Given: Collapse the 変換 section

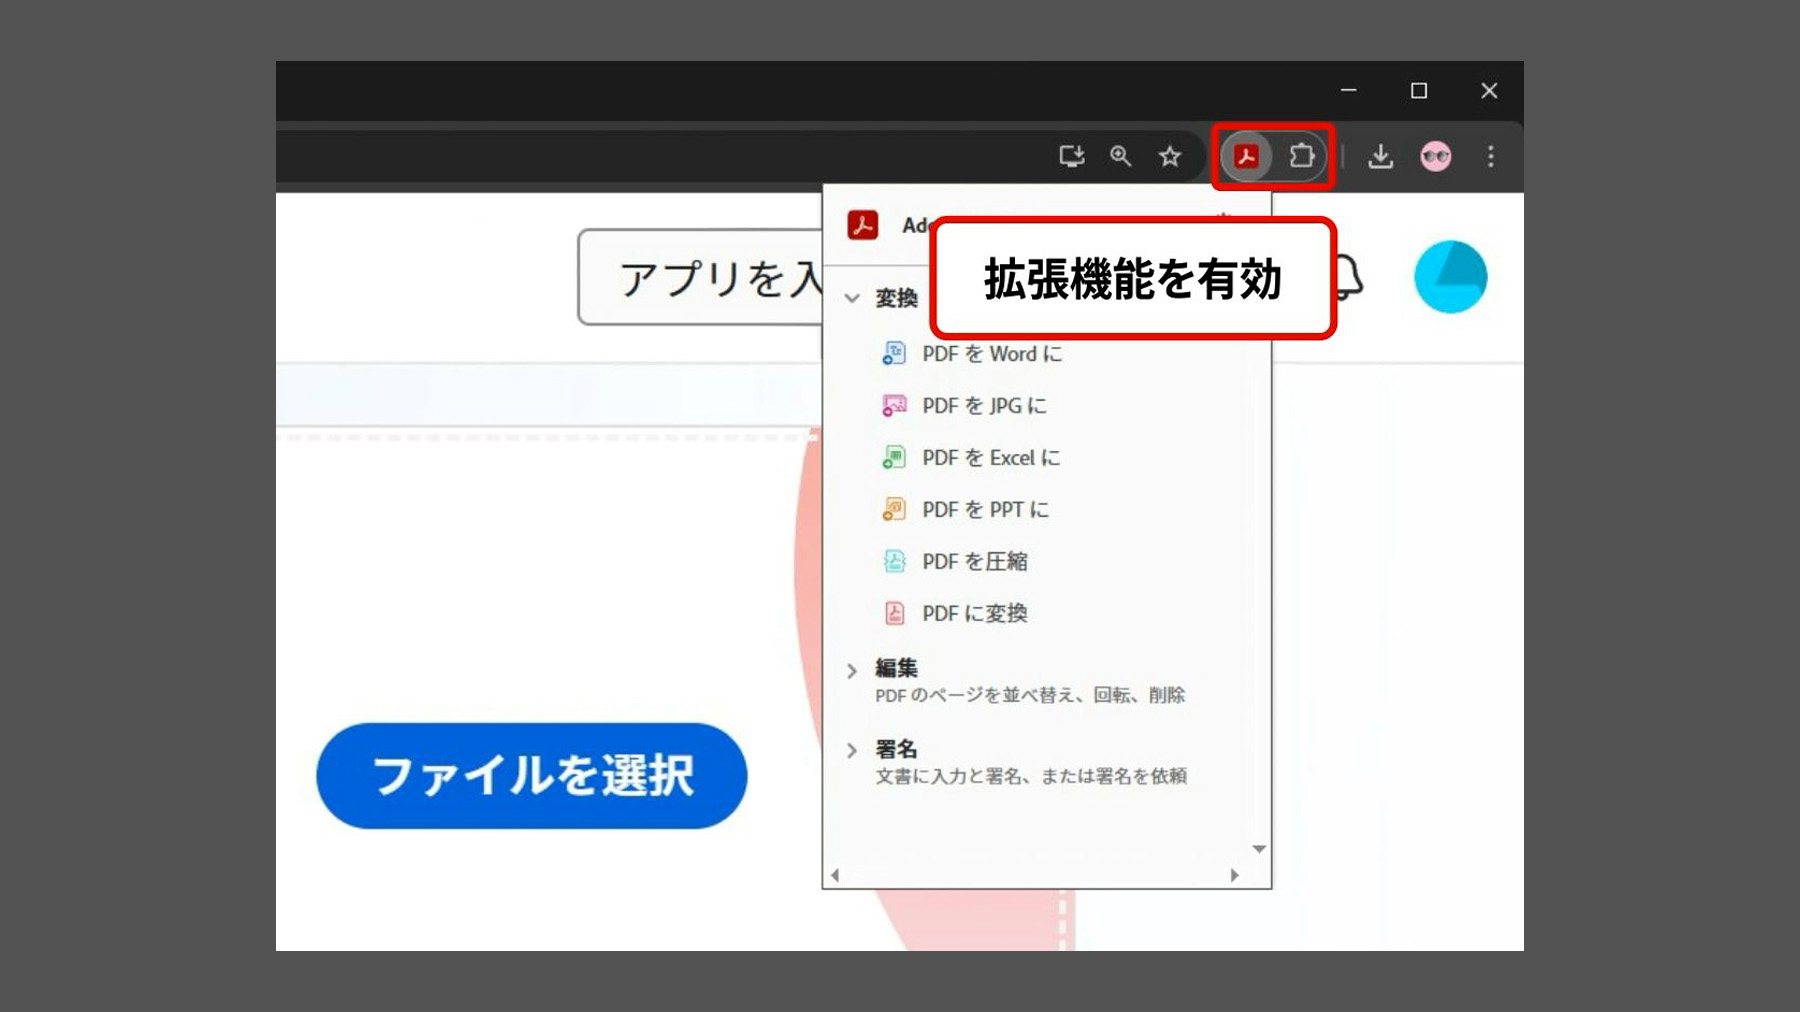Looking at the screenshot, I should (x=852, y=298).
